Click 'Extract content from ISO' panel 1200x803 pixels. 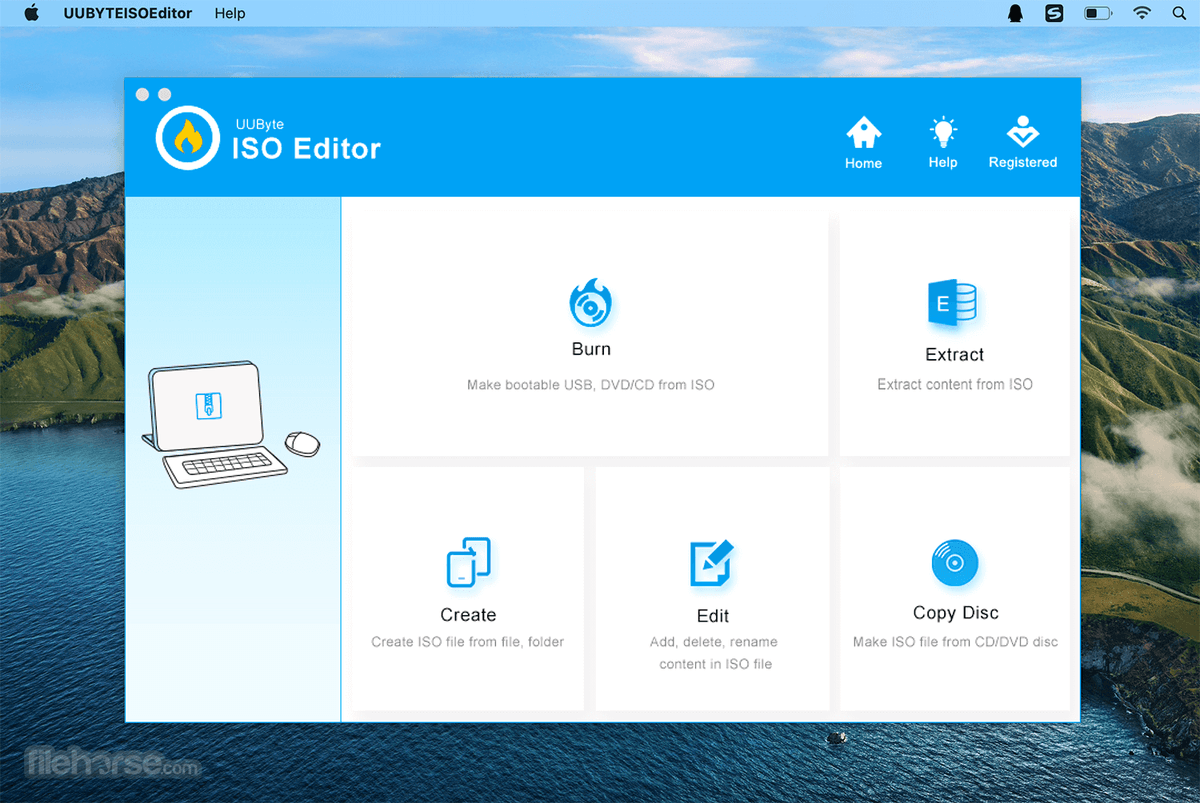(954, 384)
